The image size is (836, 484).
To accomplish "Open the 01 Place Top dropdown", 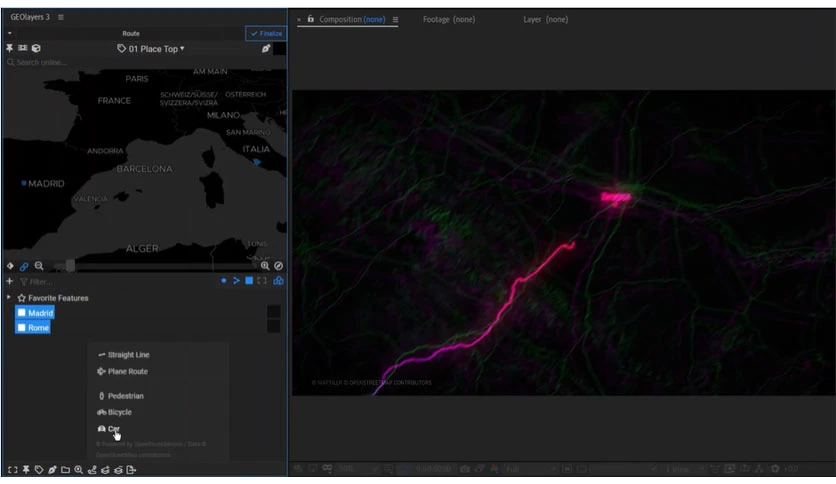I will click(150, 48).
